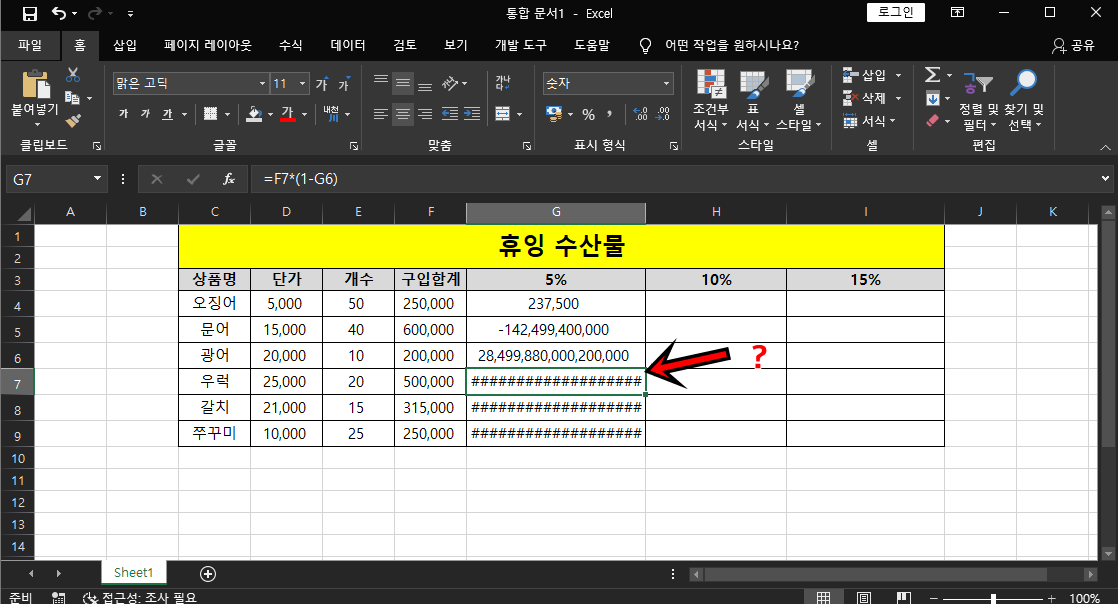The height and width of the screenshot is (604, 1118).
Task: Click the Insert Function fx icon
Action: 229,179
